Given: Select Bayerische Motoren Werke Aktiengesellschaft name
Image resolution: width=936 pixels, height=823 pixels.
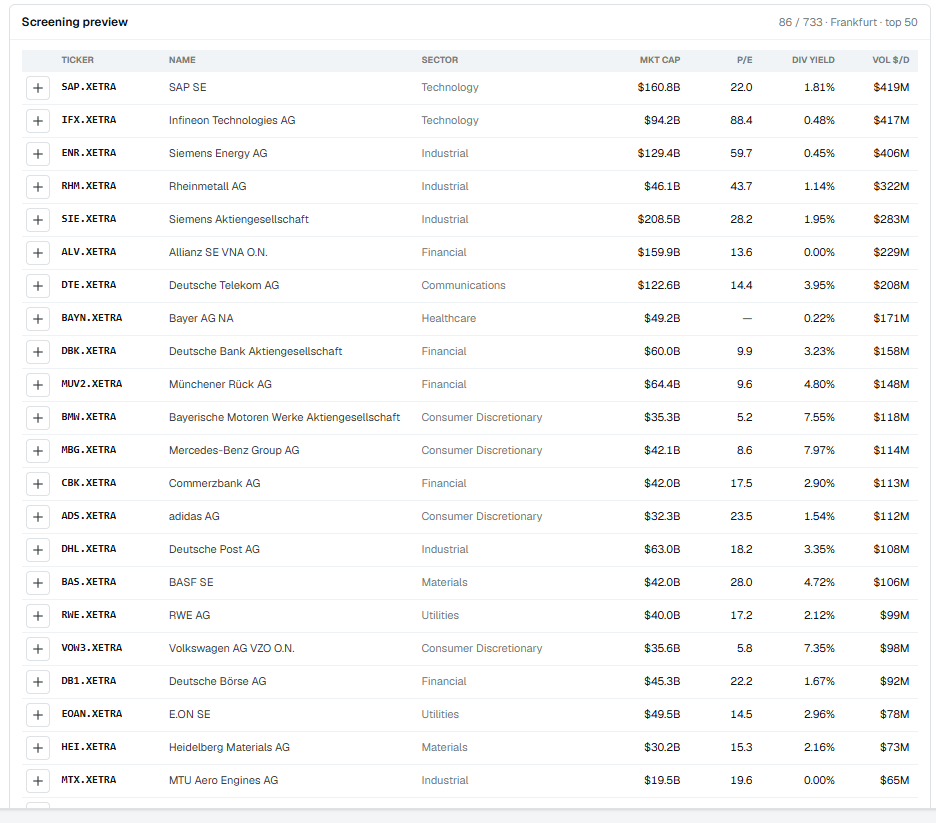Looking at the screenshot, I should tap(284, 417).
